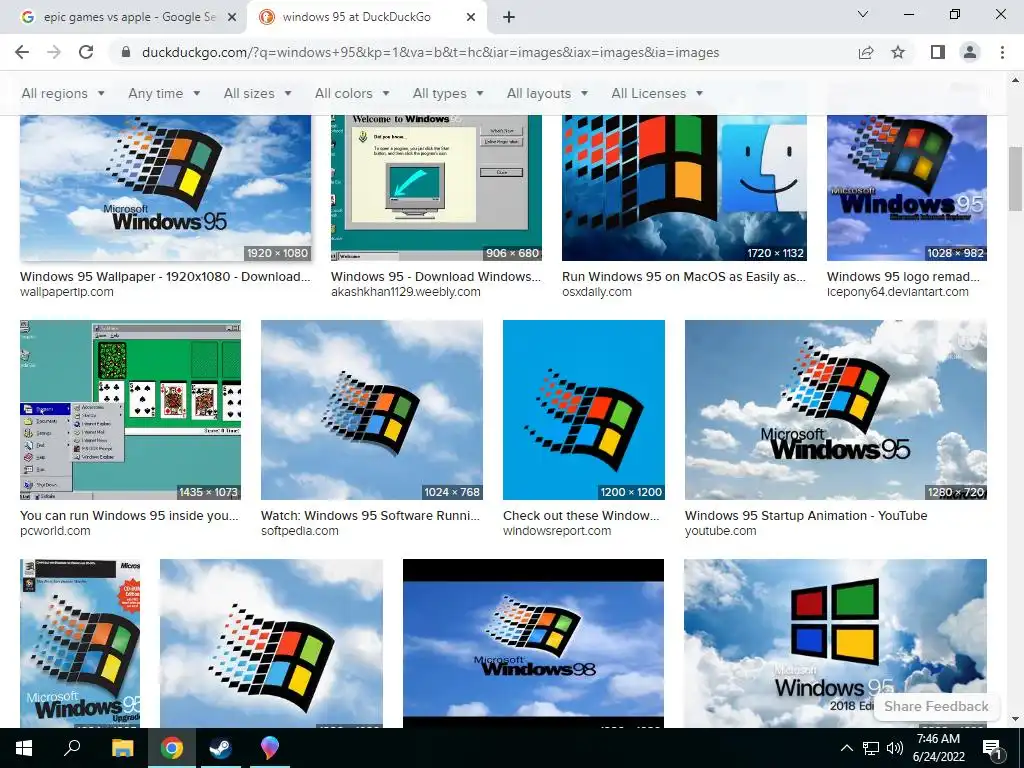Open Chrome's three-dot menu

(x=1002, y=52)
